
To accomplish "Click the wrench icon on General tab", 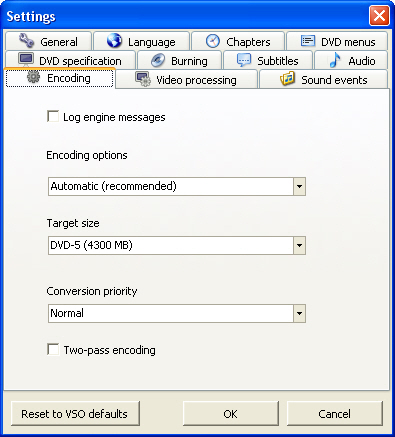I will tap(26, 41).
